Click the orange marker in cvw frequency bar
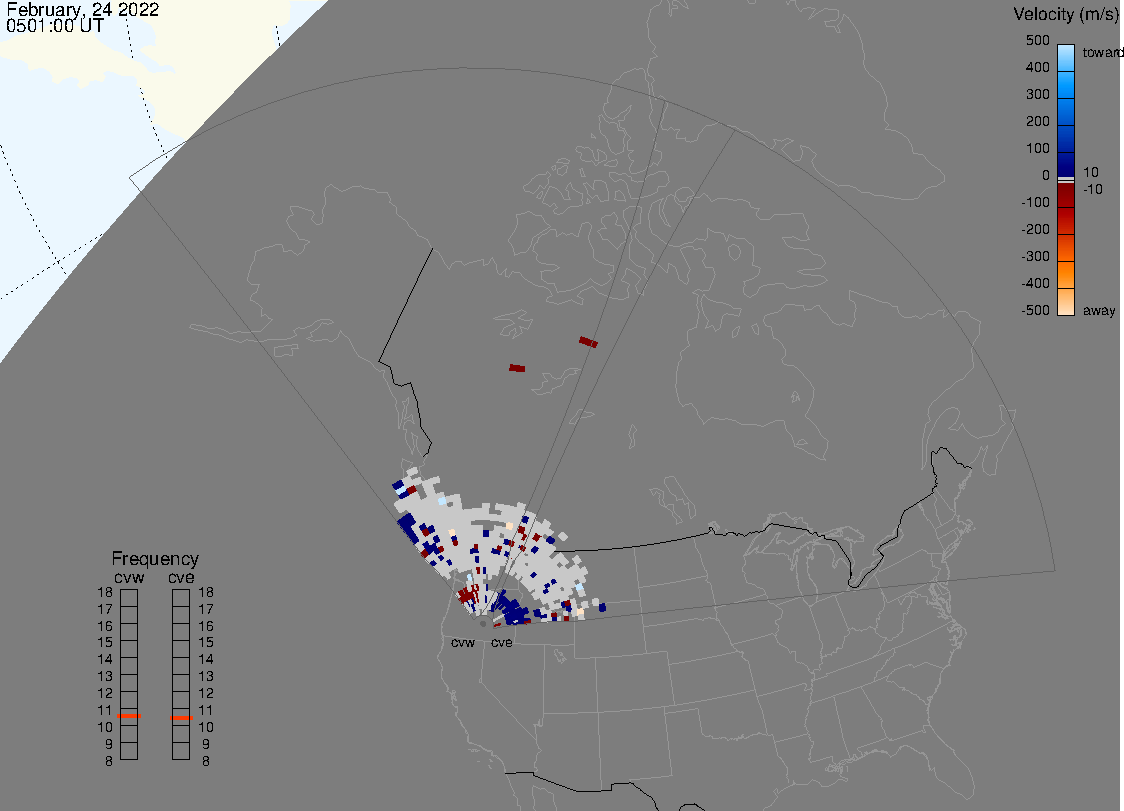This screenshot has width=1124, height=811. [129, 716]
